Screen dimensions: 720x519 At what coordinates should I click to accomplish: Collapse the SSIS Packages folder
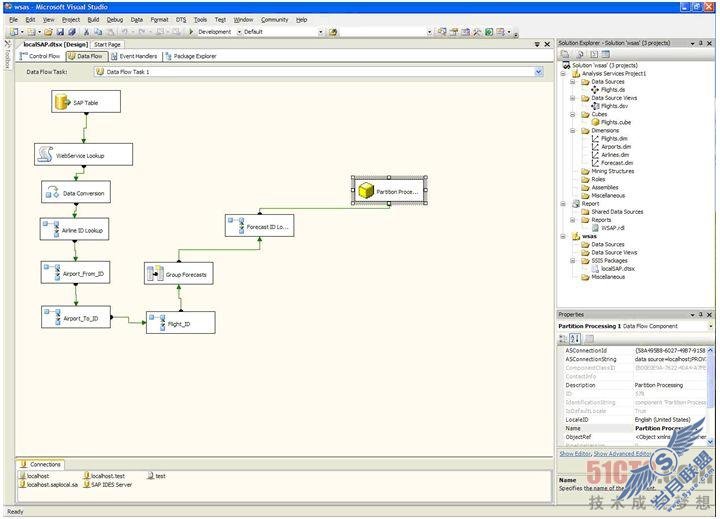[573, 261]
